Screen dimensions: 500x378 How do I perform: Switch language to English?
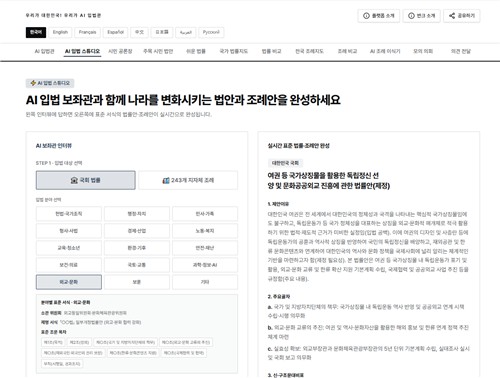[60, 32]
